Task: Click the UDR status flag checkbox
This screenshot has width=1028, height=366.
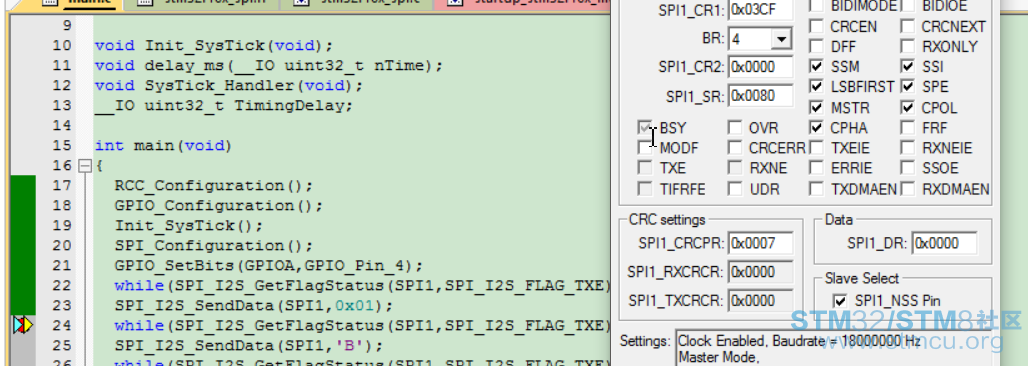Action: [735, 189]
